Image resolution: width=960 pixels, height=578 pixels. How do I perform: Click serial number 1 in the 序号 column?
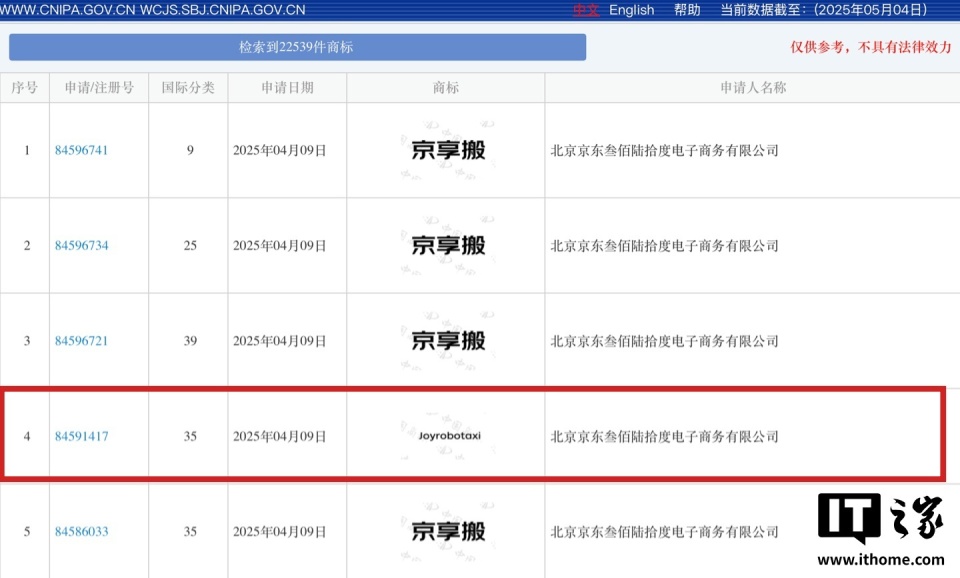click(26, 150)
